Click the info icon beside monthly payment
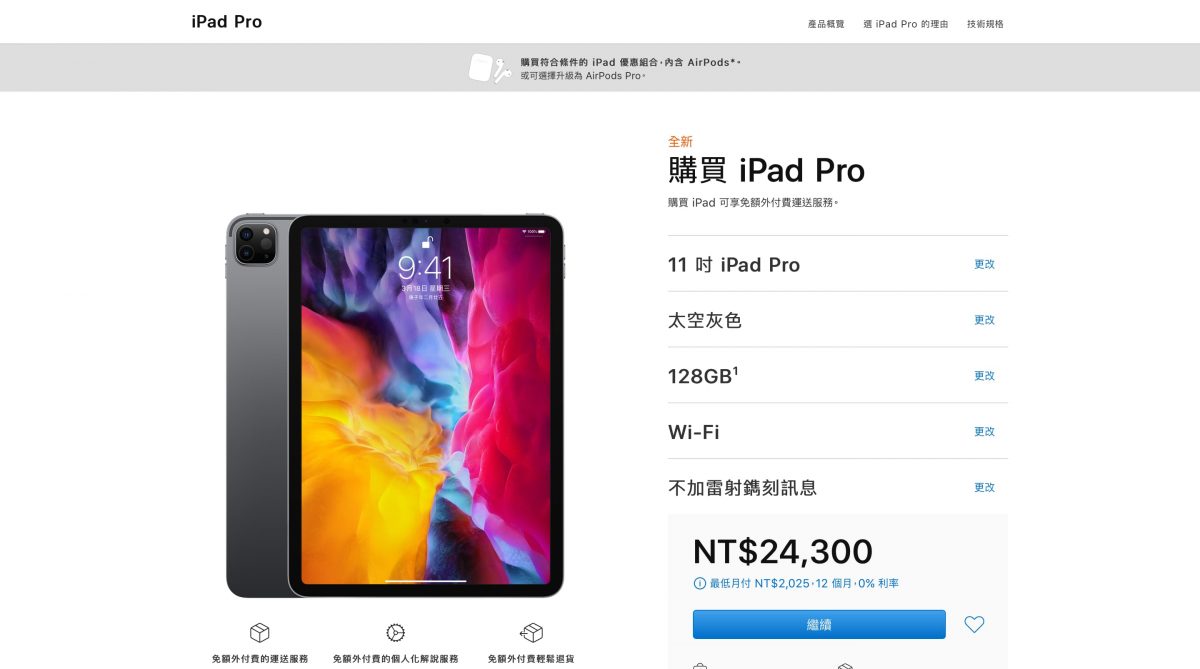The height and width of the screenshot is (669, 1200). click(699, 583)
